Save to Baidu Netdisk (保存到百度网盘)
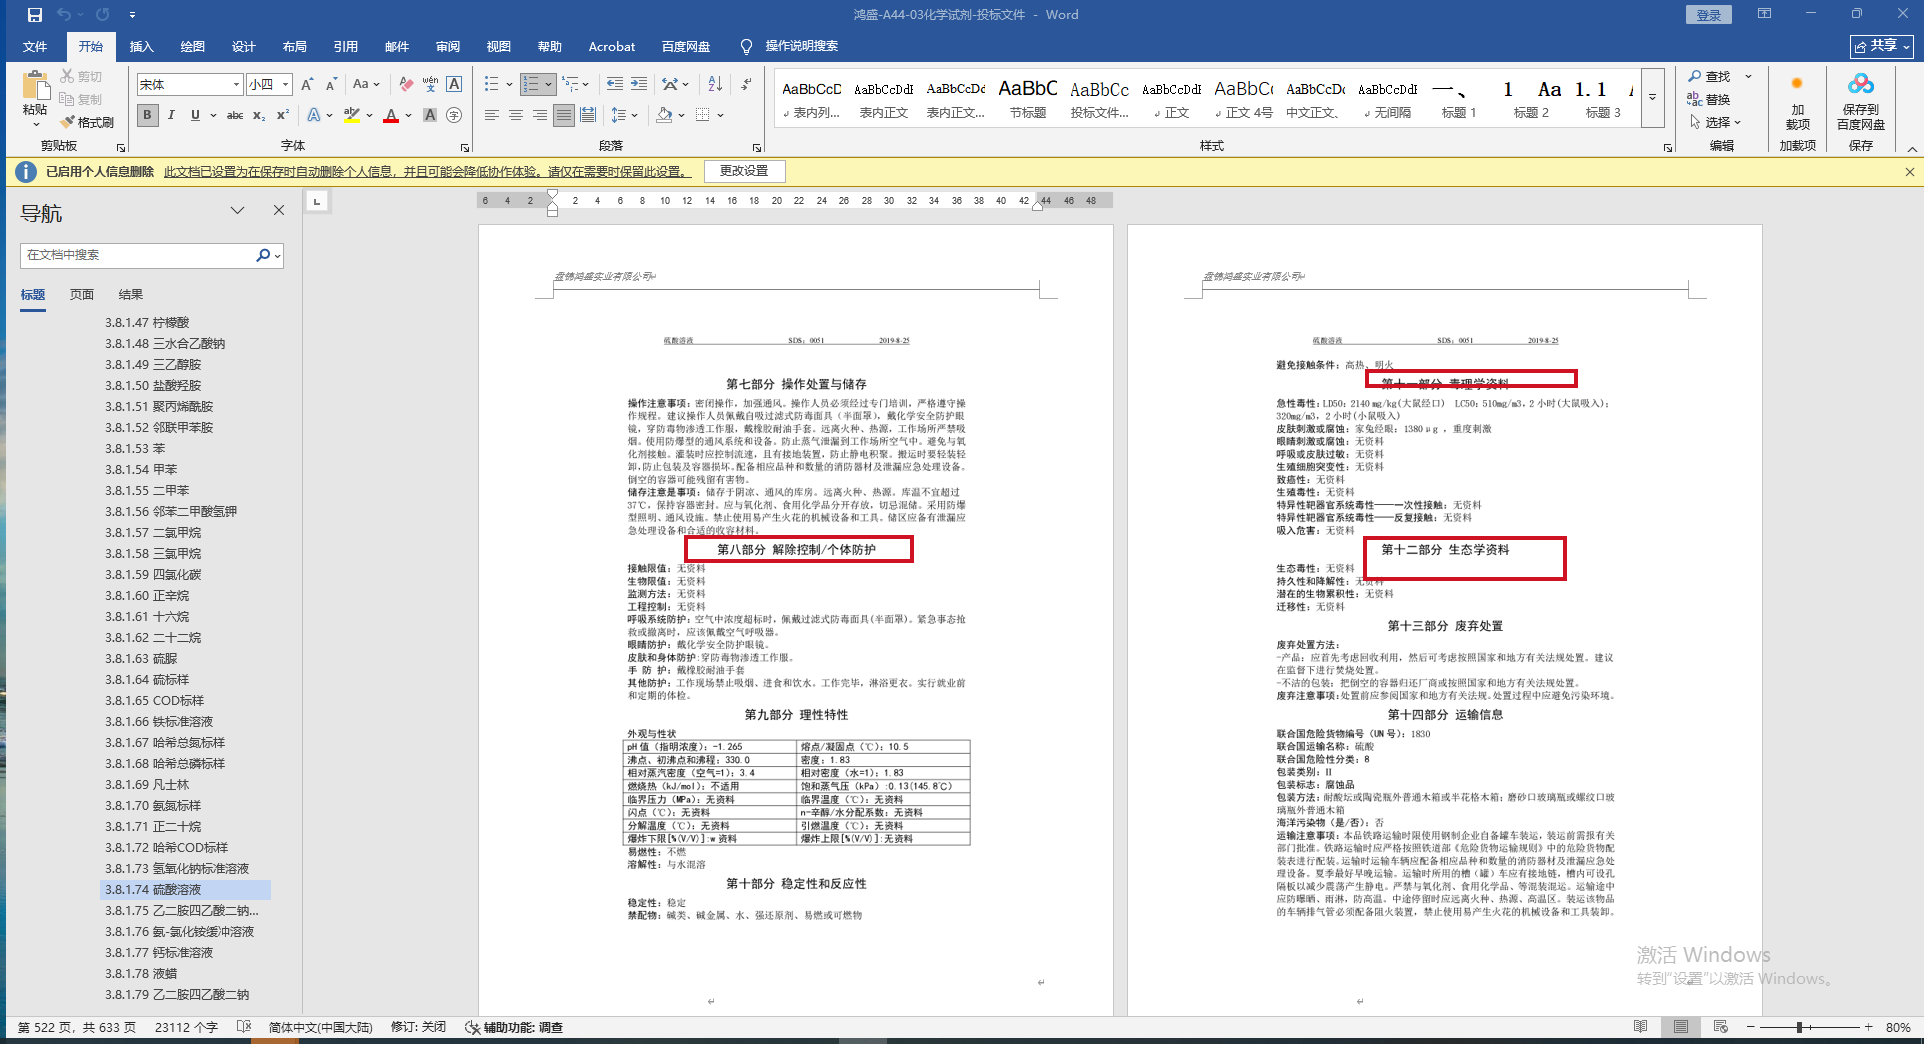Viewport: 1924px width, 1044px height. click(x=1861, y=102)
